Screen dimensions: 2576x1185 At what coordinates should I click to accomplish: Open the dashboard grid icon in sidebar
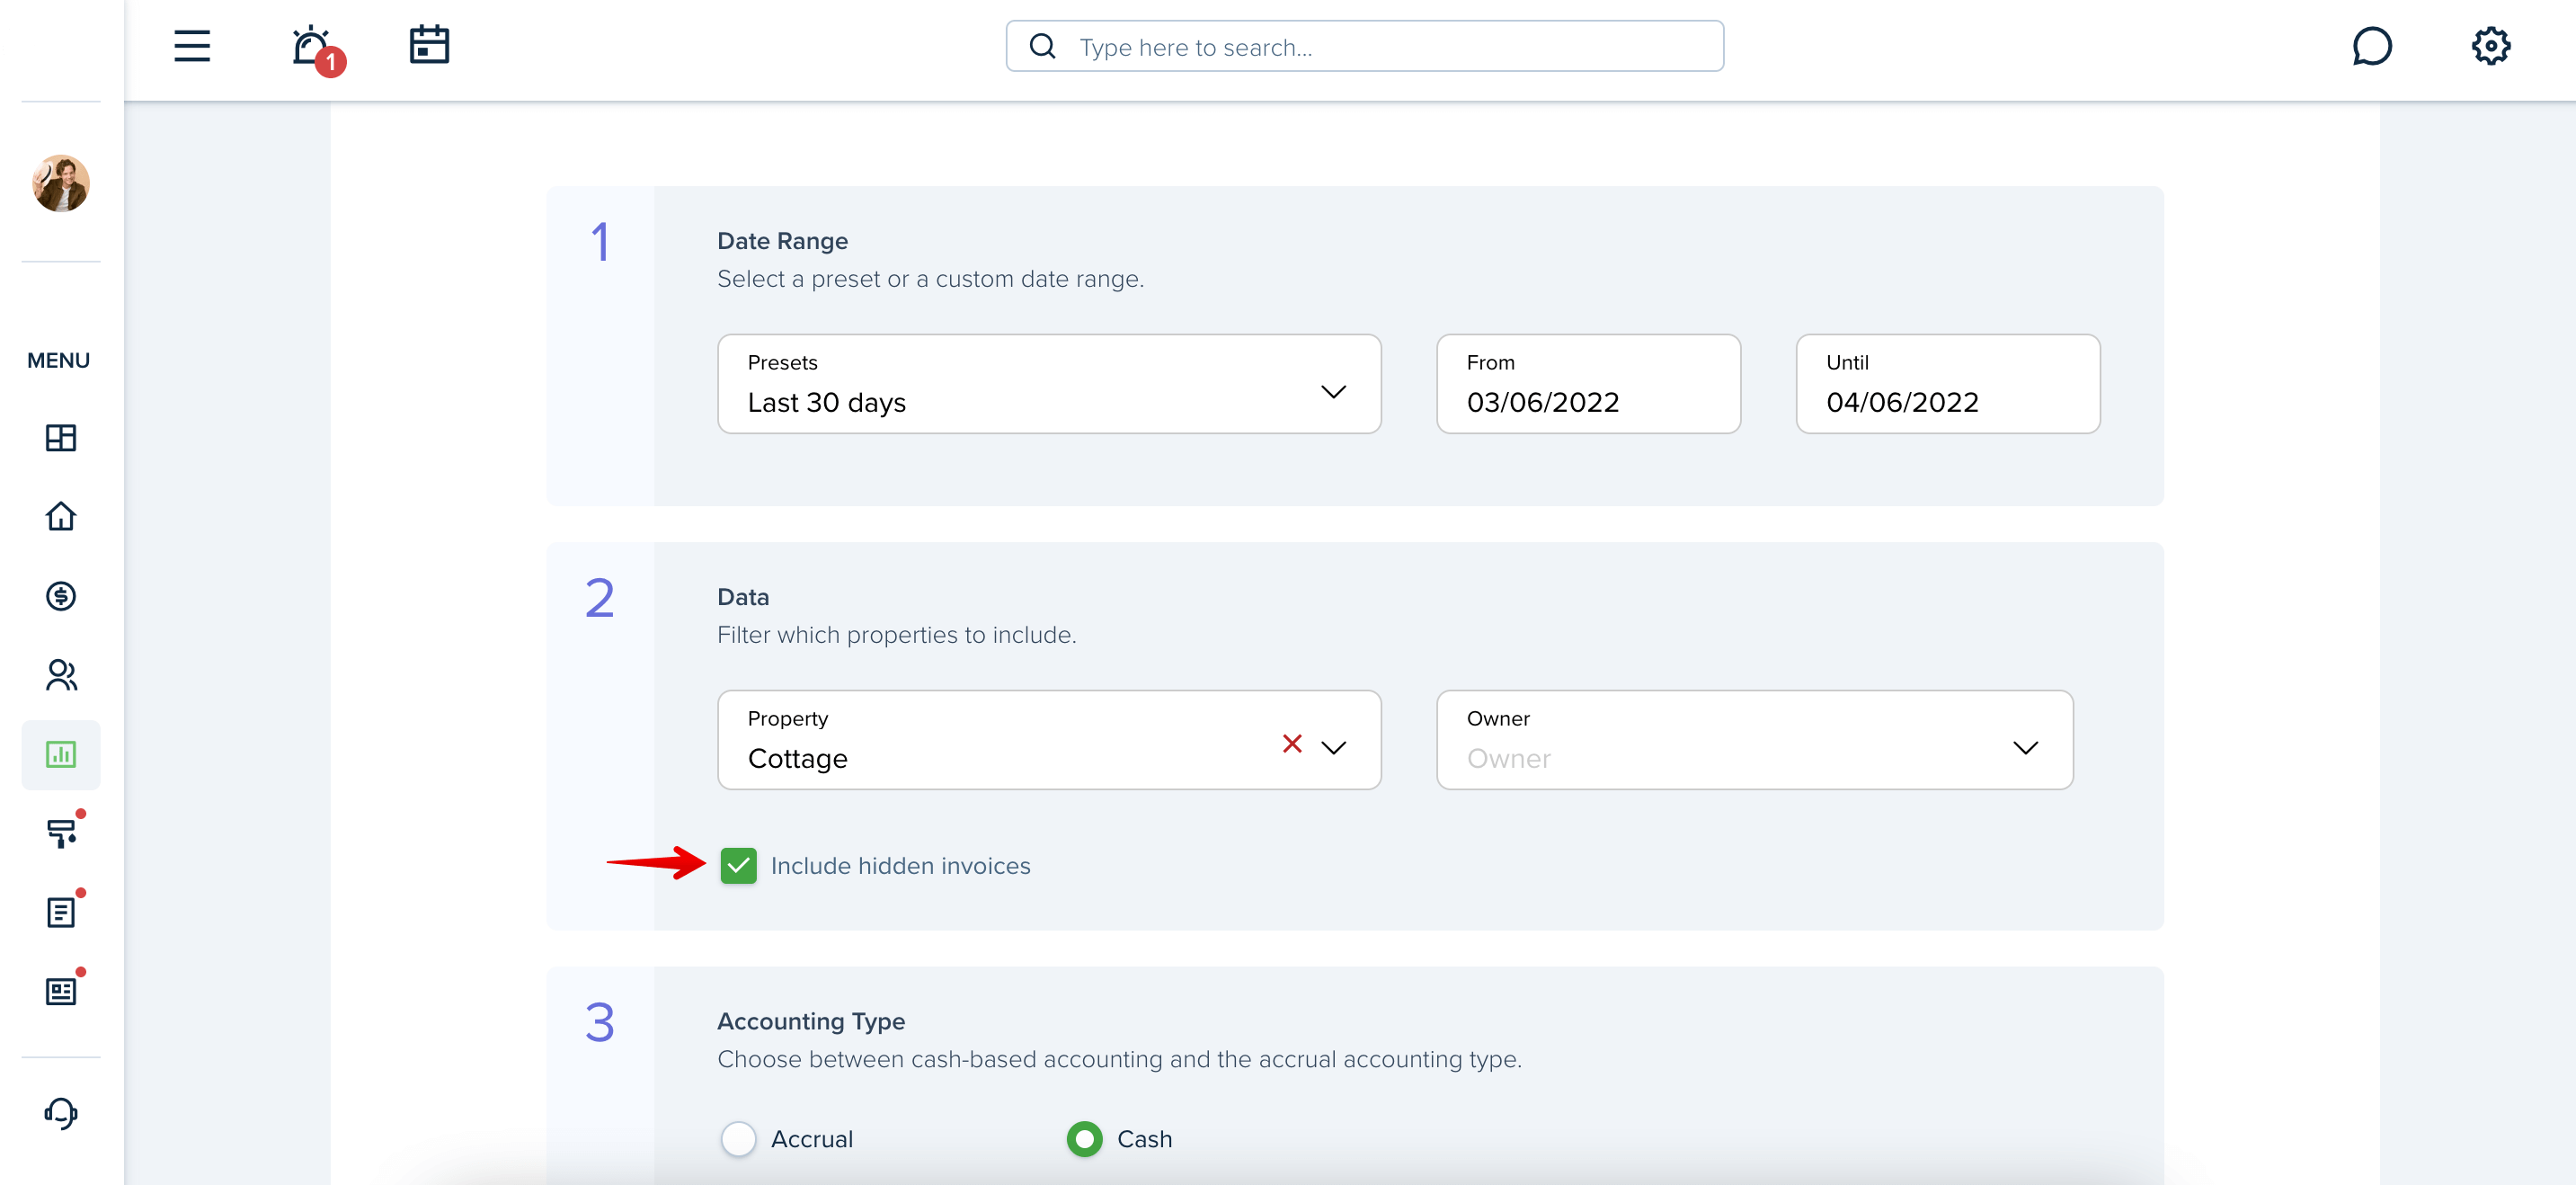(61, 438)
